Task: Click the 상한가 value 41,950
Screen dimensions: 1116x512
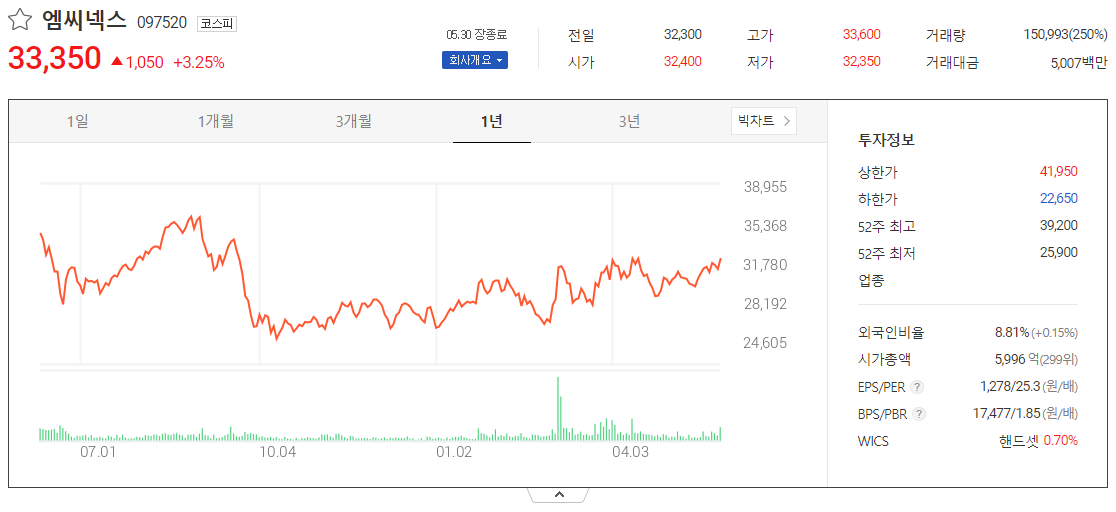Action: point(1058,172)
